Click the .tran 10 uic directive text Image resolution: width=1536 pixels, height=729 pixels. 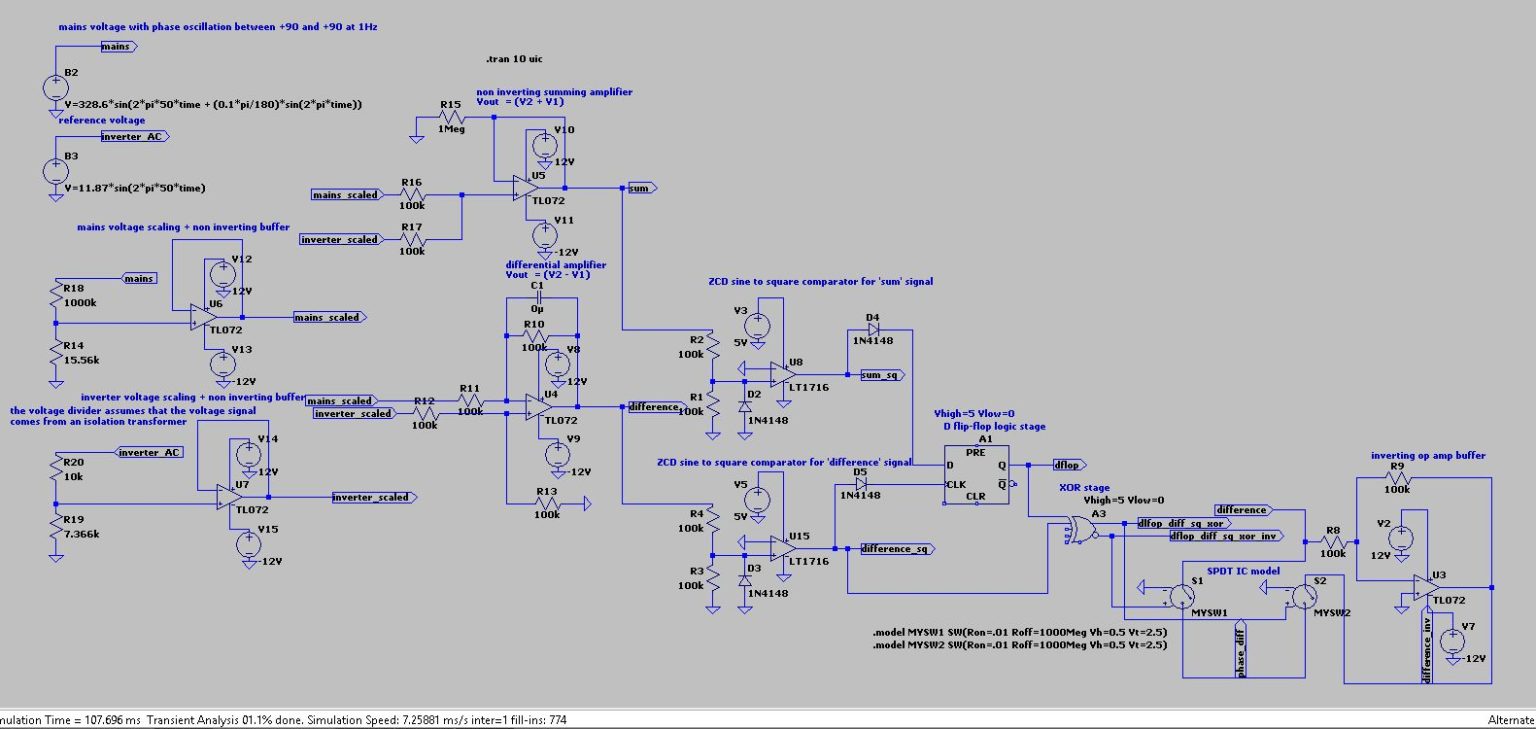[512, 58]
